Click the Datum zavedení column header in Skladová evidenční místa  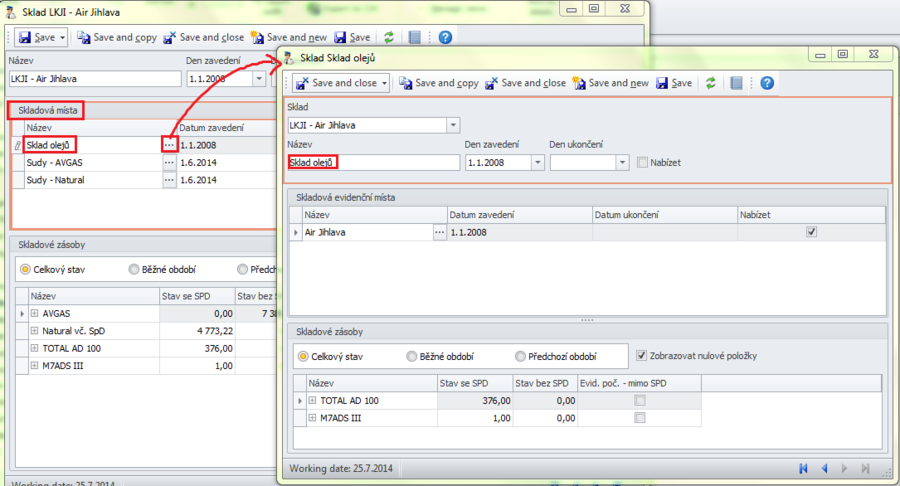coord(518,215)
